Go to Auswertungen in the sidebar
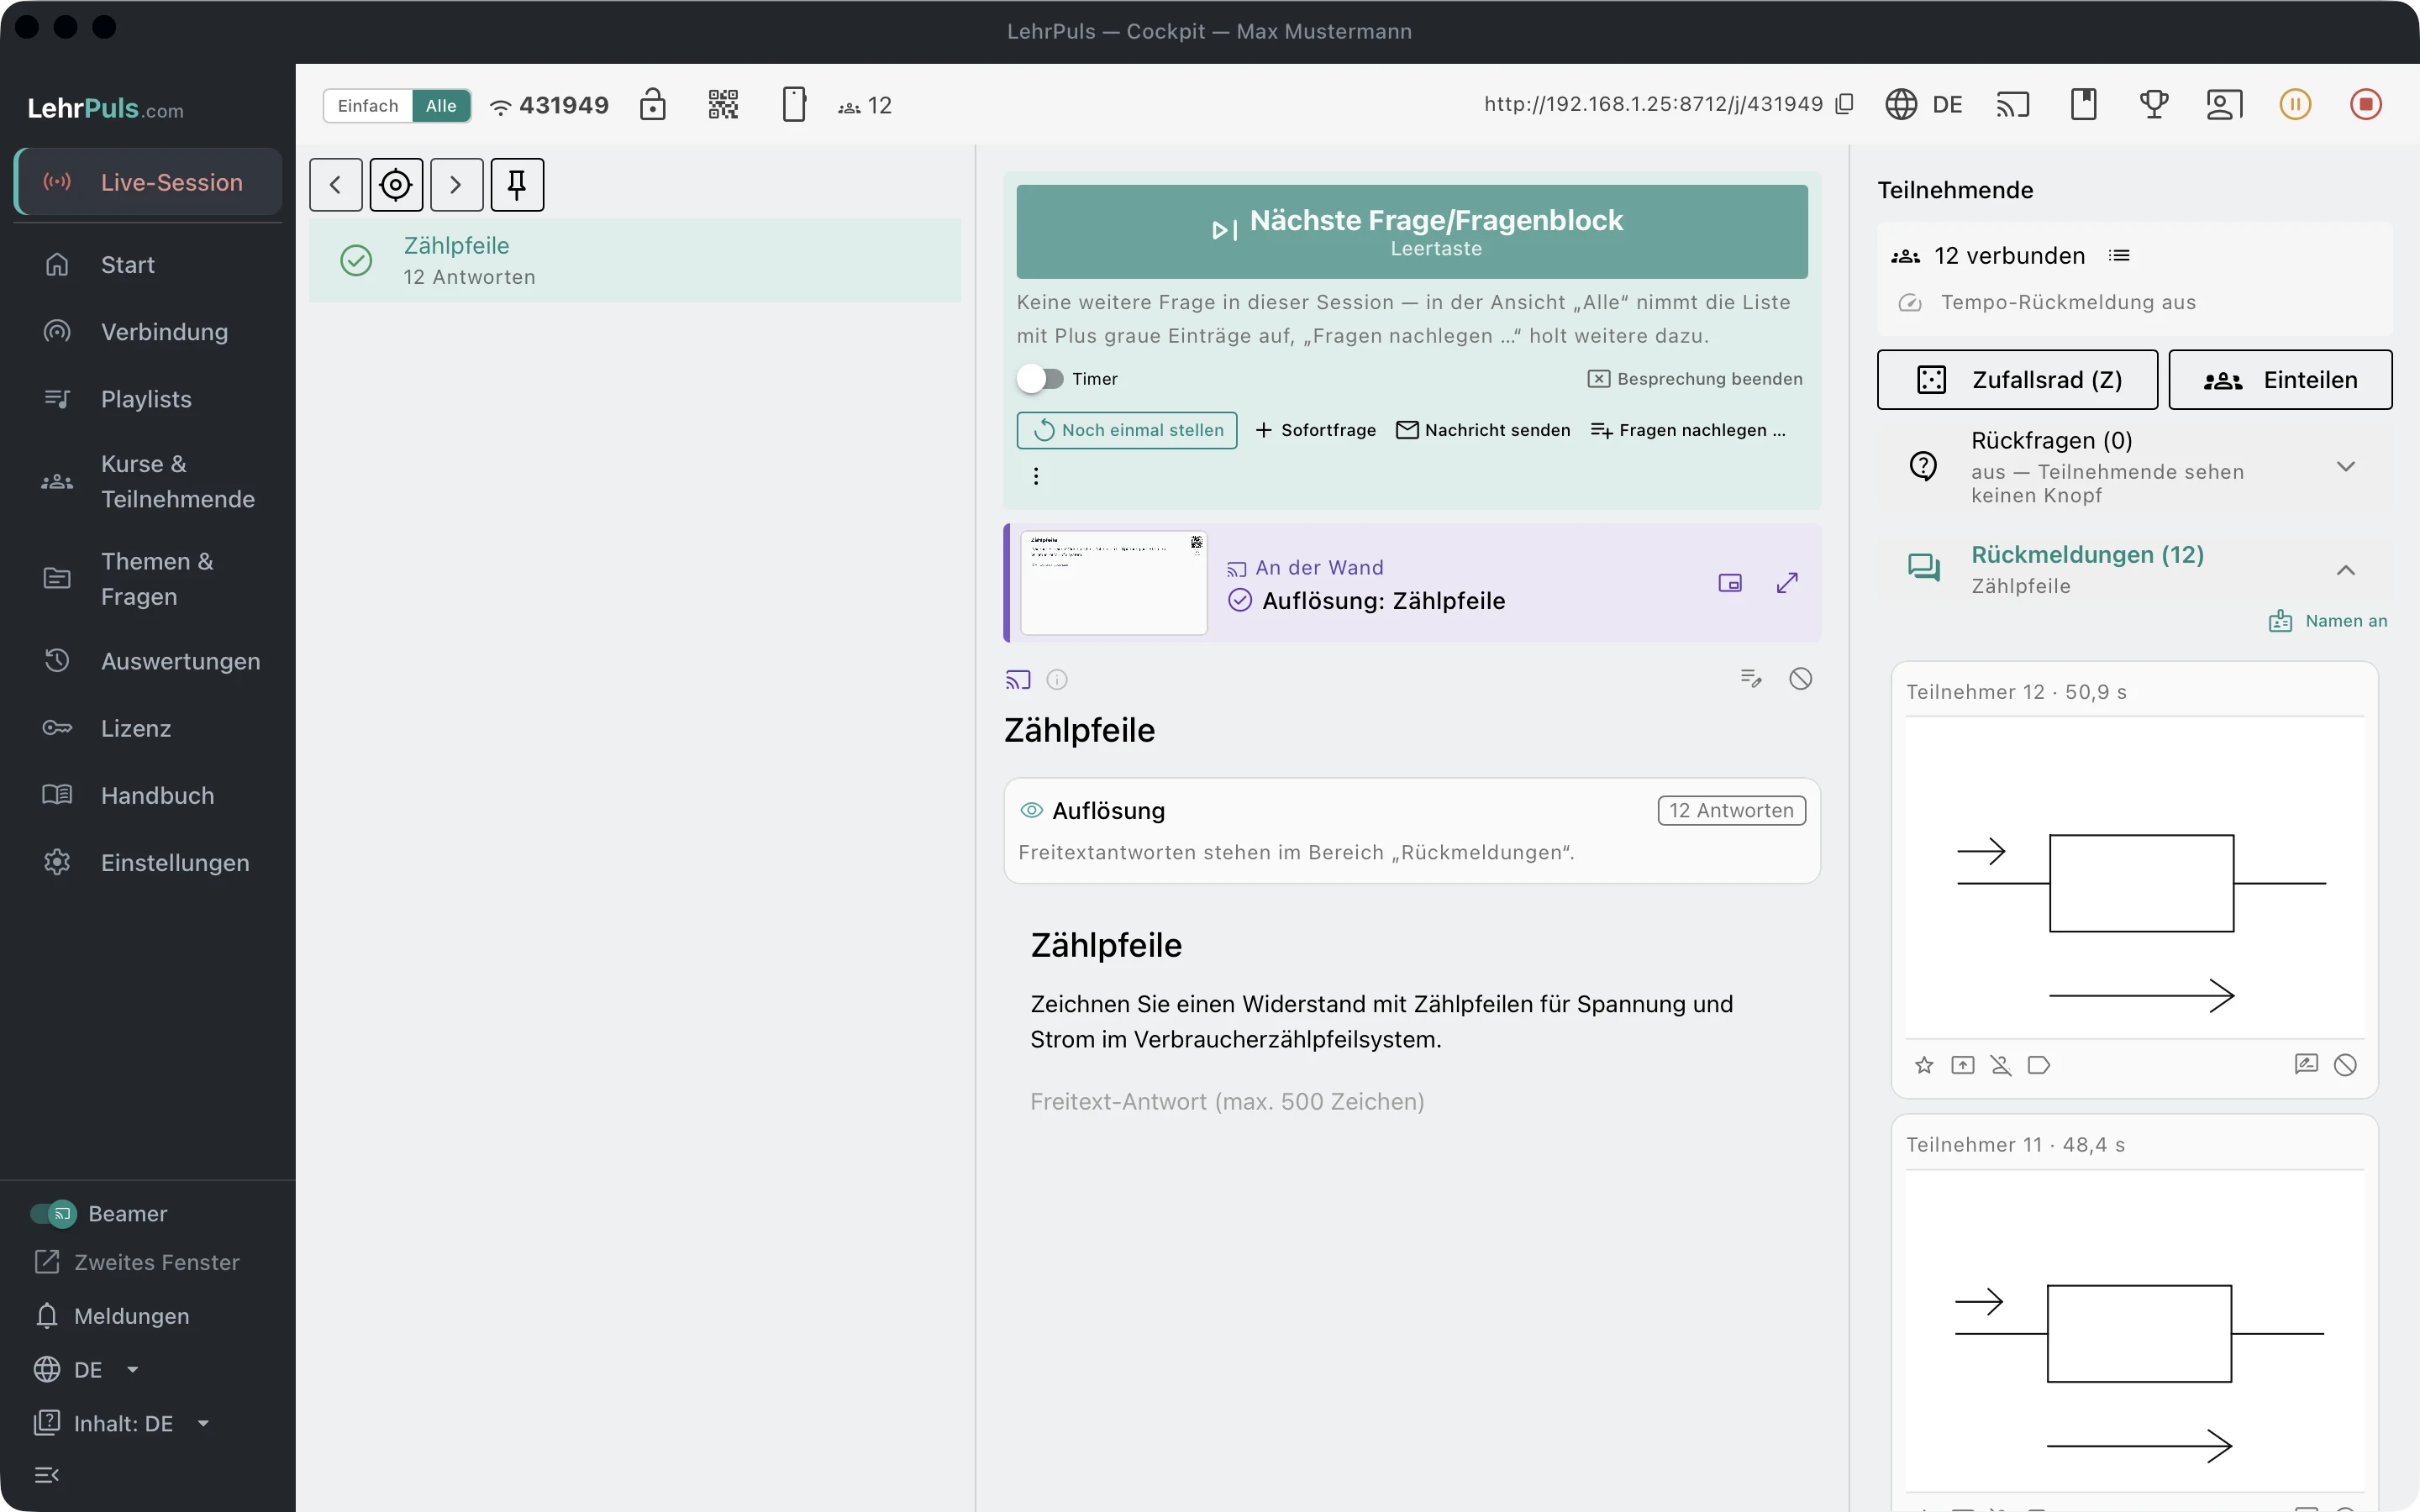 148,661
